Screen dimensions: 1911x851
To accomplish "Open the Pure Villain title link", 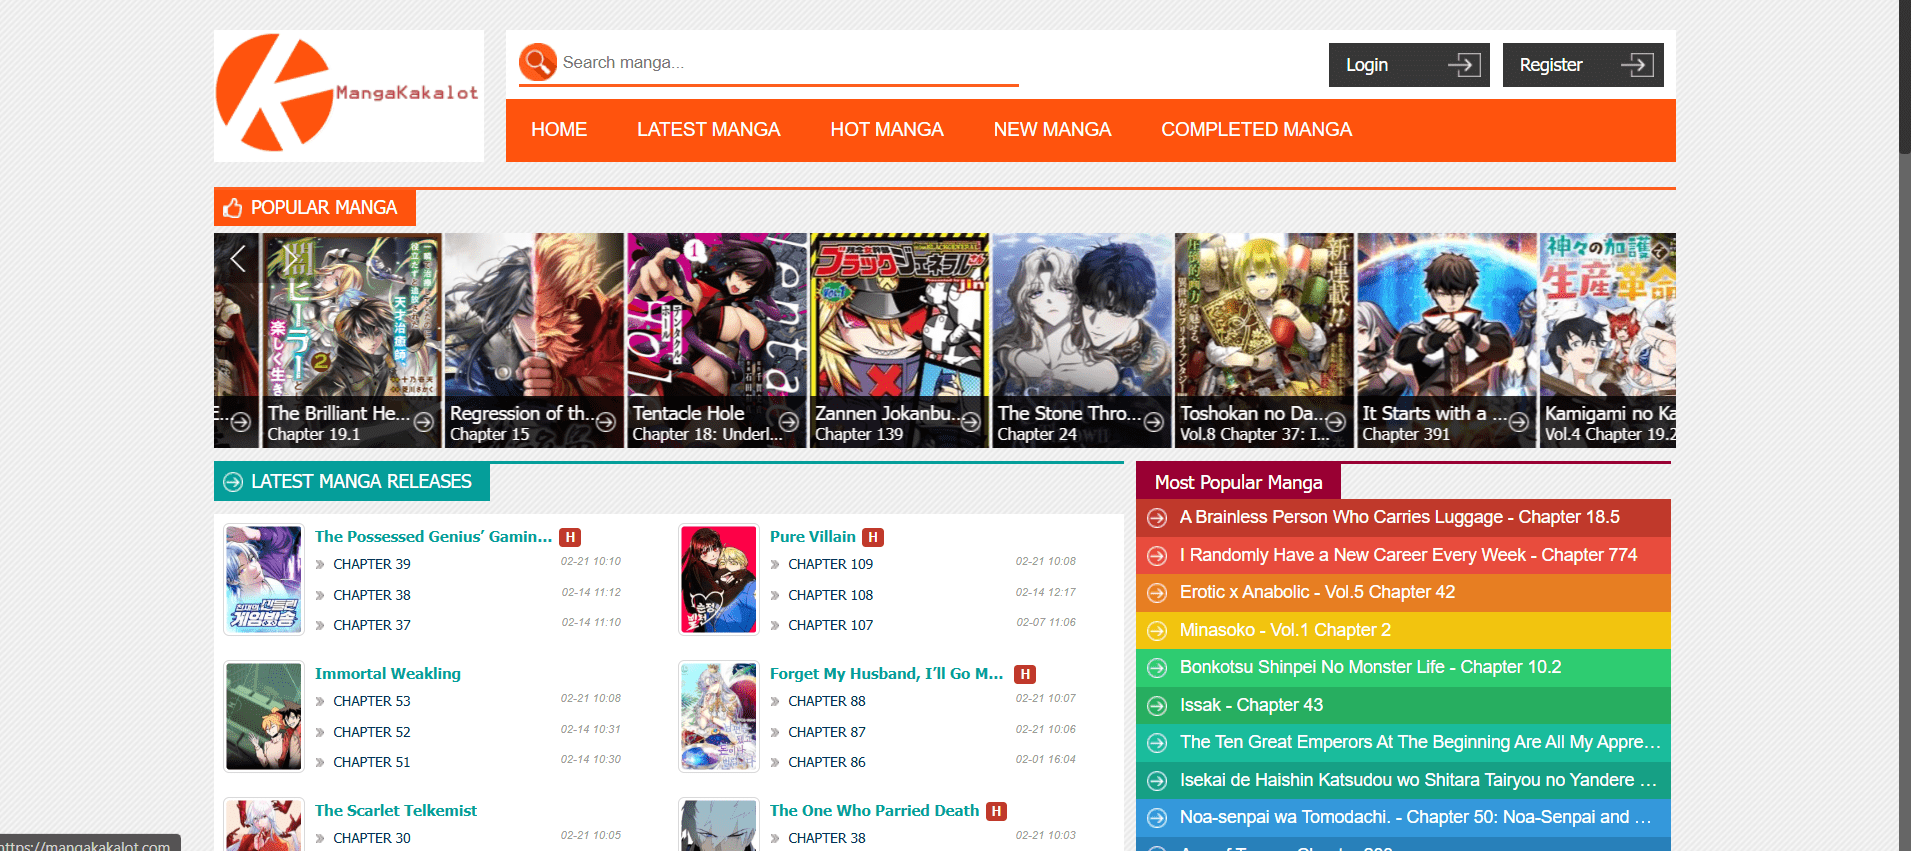I will click(813, 537).
